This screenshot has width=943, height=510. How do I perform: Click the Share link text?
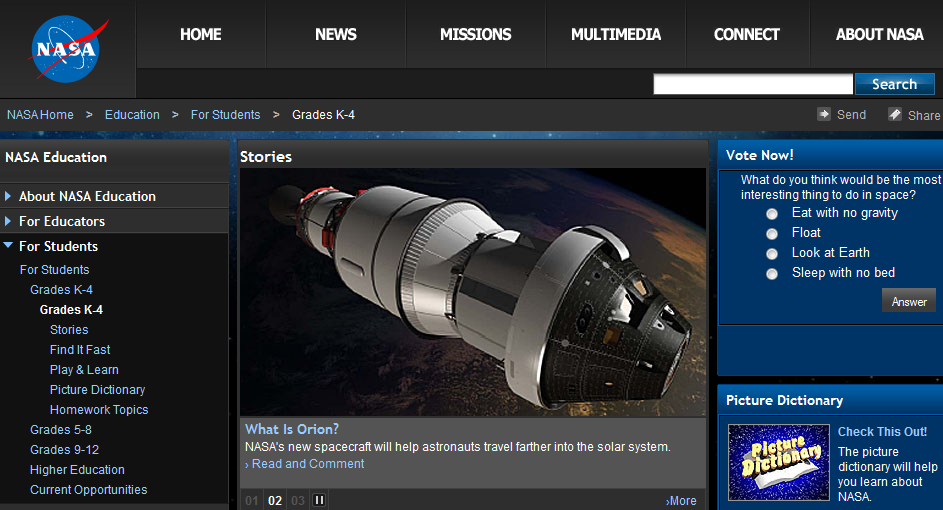pyautogui.click(x=924, y=115)
